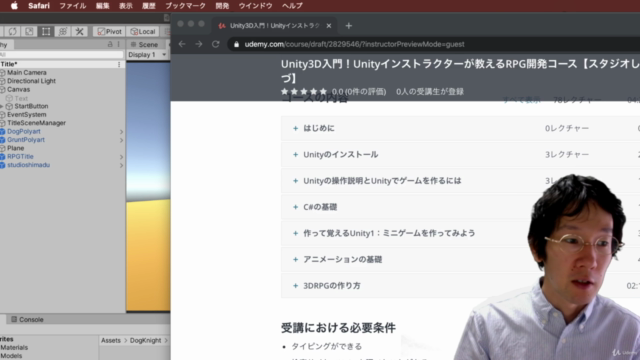
Task: Select studioshimadu prefab in Hierarchy
Action: pyautogui.click(x=29, y=165)
